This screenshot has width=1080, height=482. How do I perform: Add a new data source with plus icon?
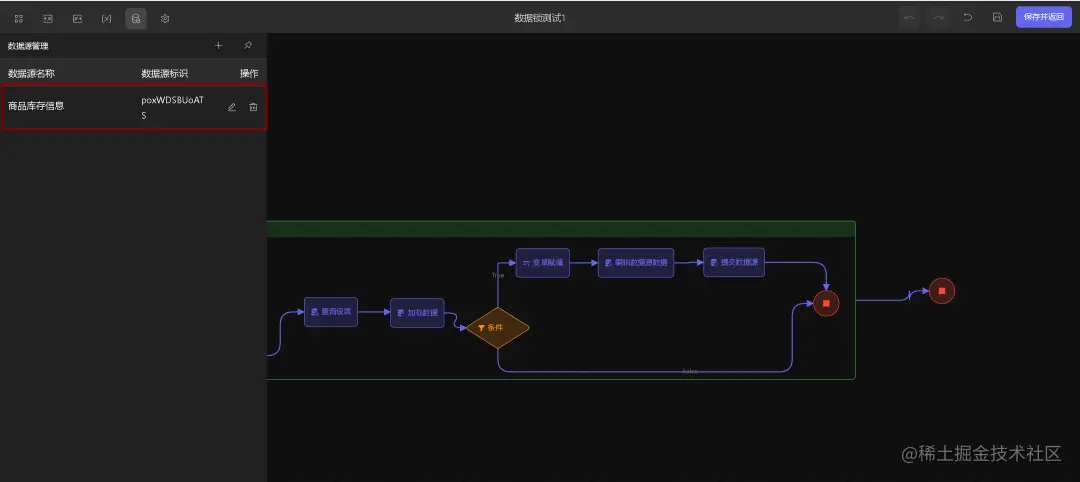click(218, 45)
